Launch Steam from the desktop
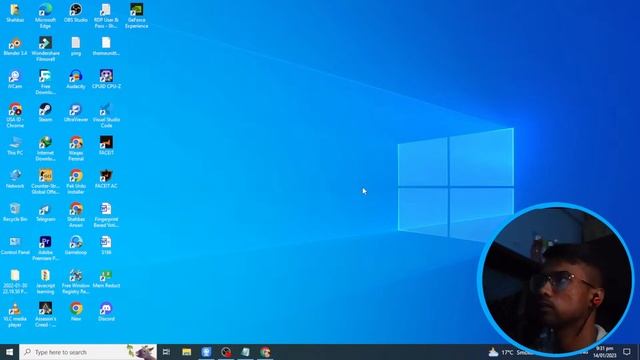The height and width of the screenshot is (360, 640). pos(45,113)
